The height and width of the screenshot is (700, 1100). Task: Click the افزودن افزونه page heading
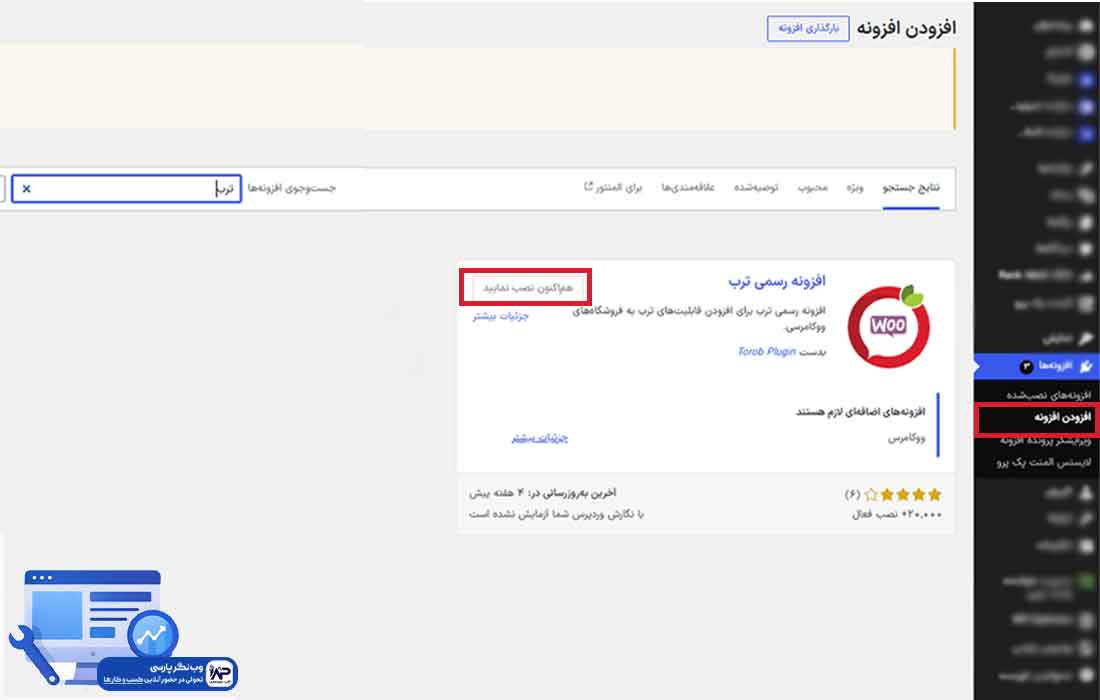(906, 28)
